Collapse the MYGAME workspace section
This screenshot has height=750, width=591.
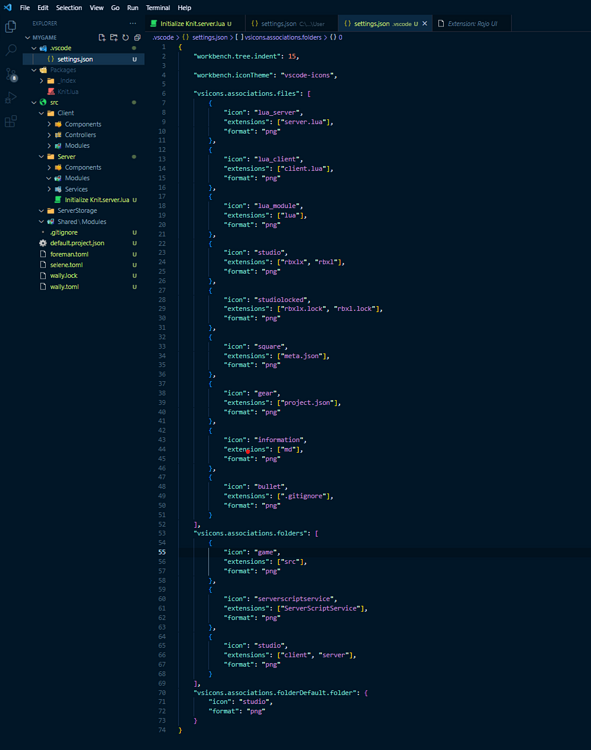click(x=28, y=37)
